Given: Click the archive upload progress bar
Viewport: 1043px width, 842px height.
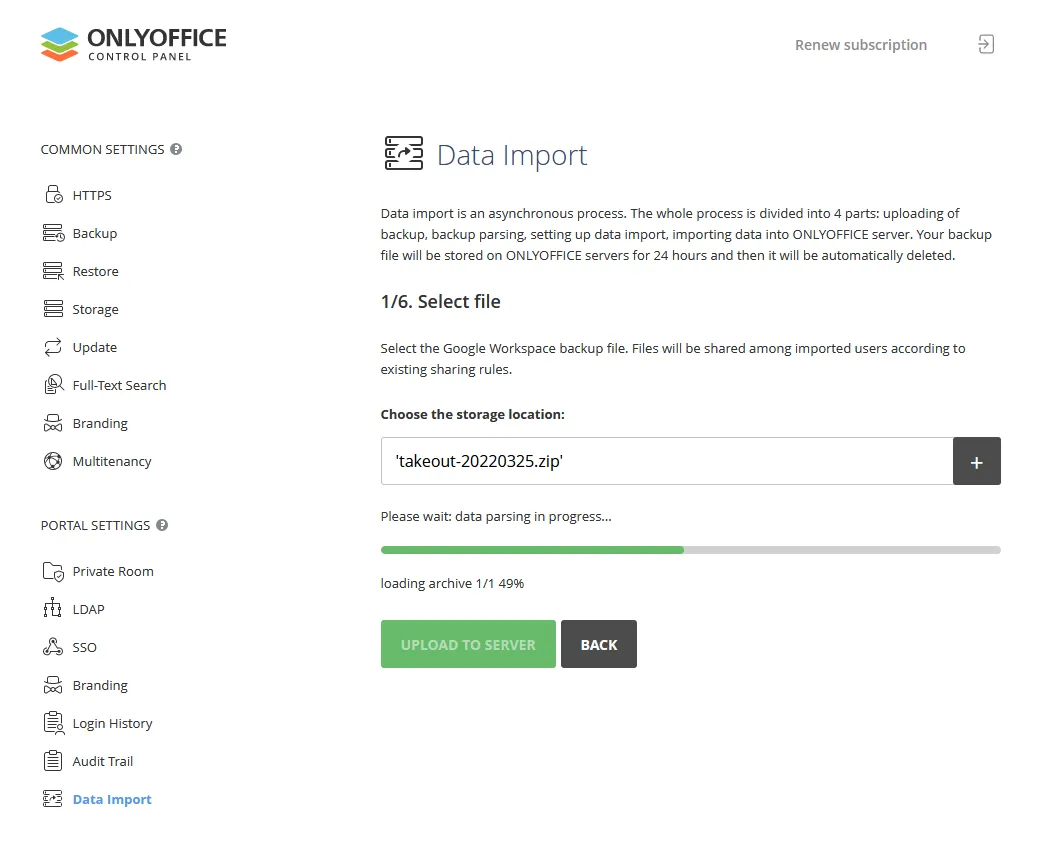Looking at the screenshot, I should [x=689, y=549].
